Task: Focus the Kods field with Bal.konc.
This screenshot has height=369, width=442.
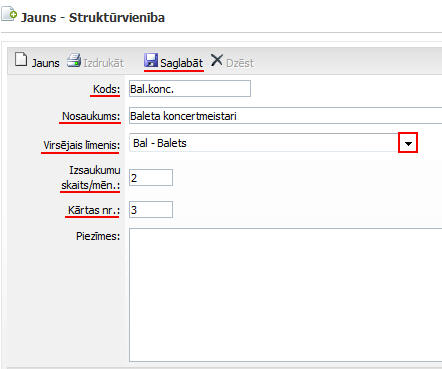Action: pos(190,89)
